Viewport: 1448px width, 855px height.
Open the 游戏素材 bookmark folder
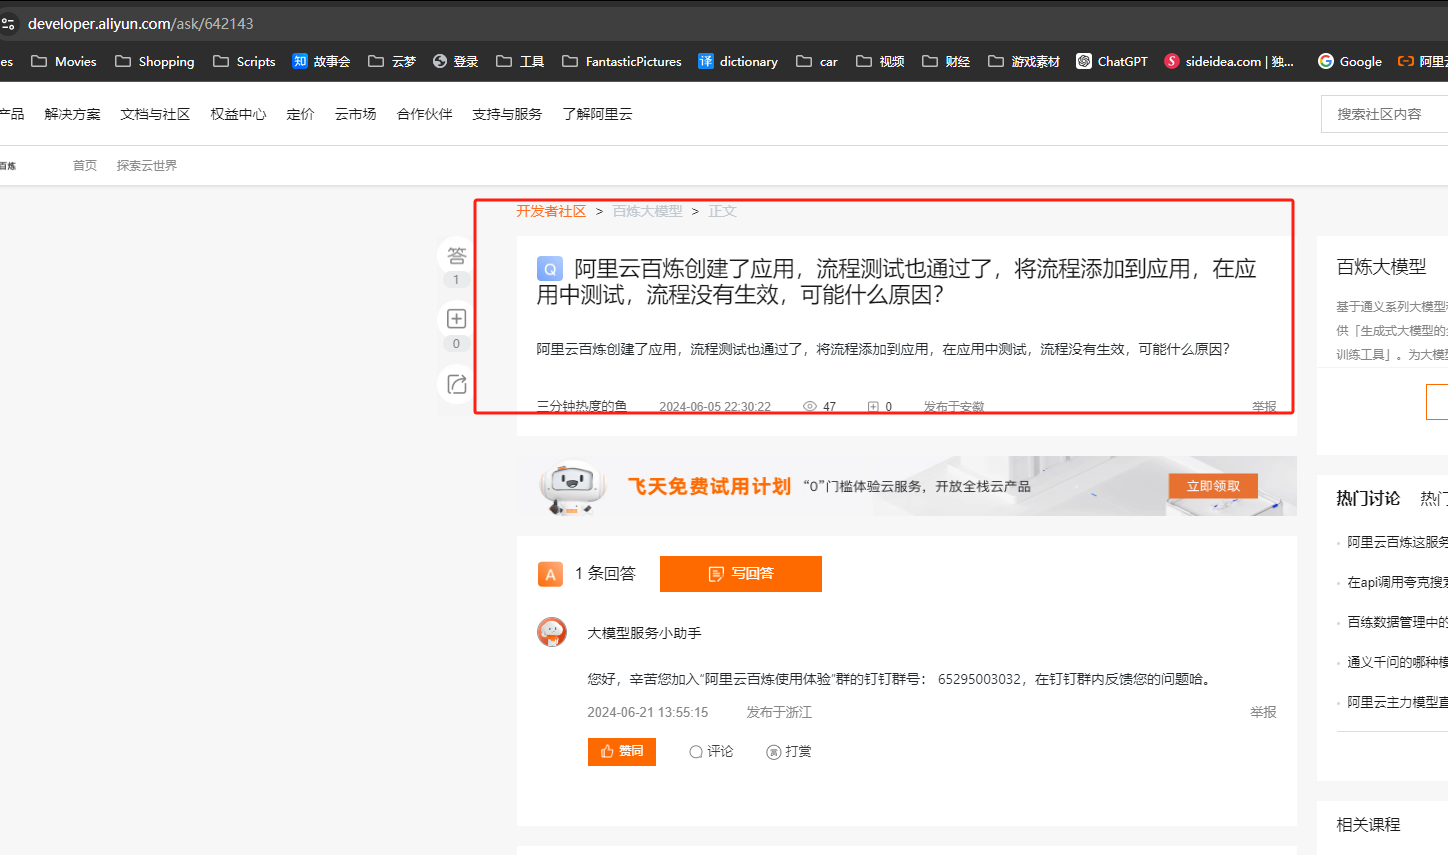1024,61
